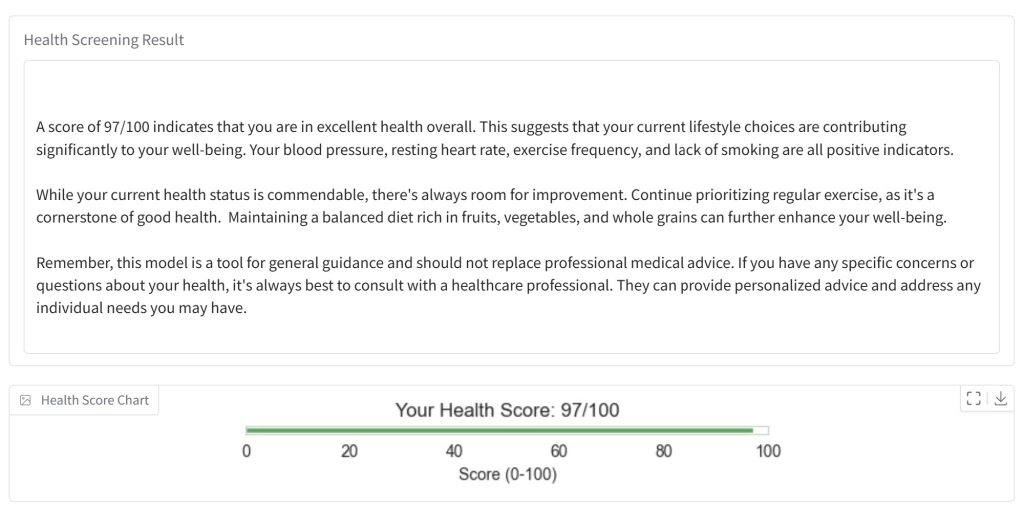
Task: Click the 'Your Health Score: 97/100' chart title
Action: coord(507,410)
